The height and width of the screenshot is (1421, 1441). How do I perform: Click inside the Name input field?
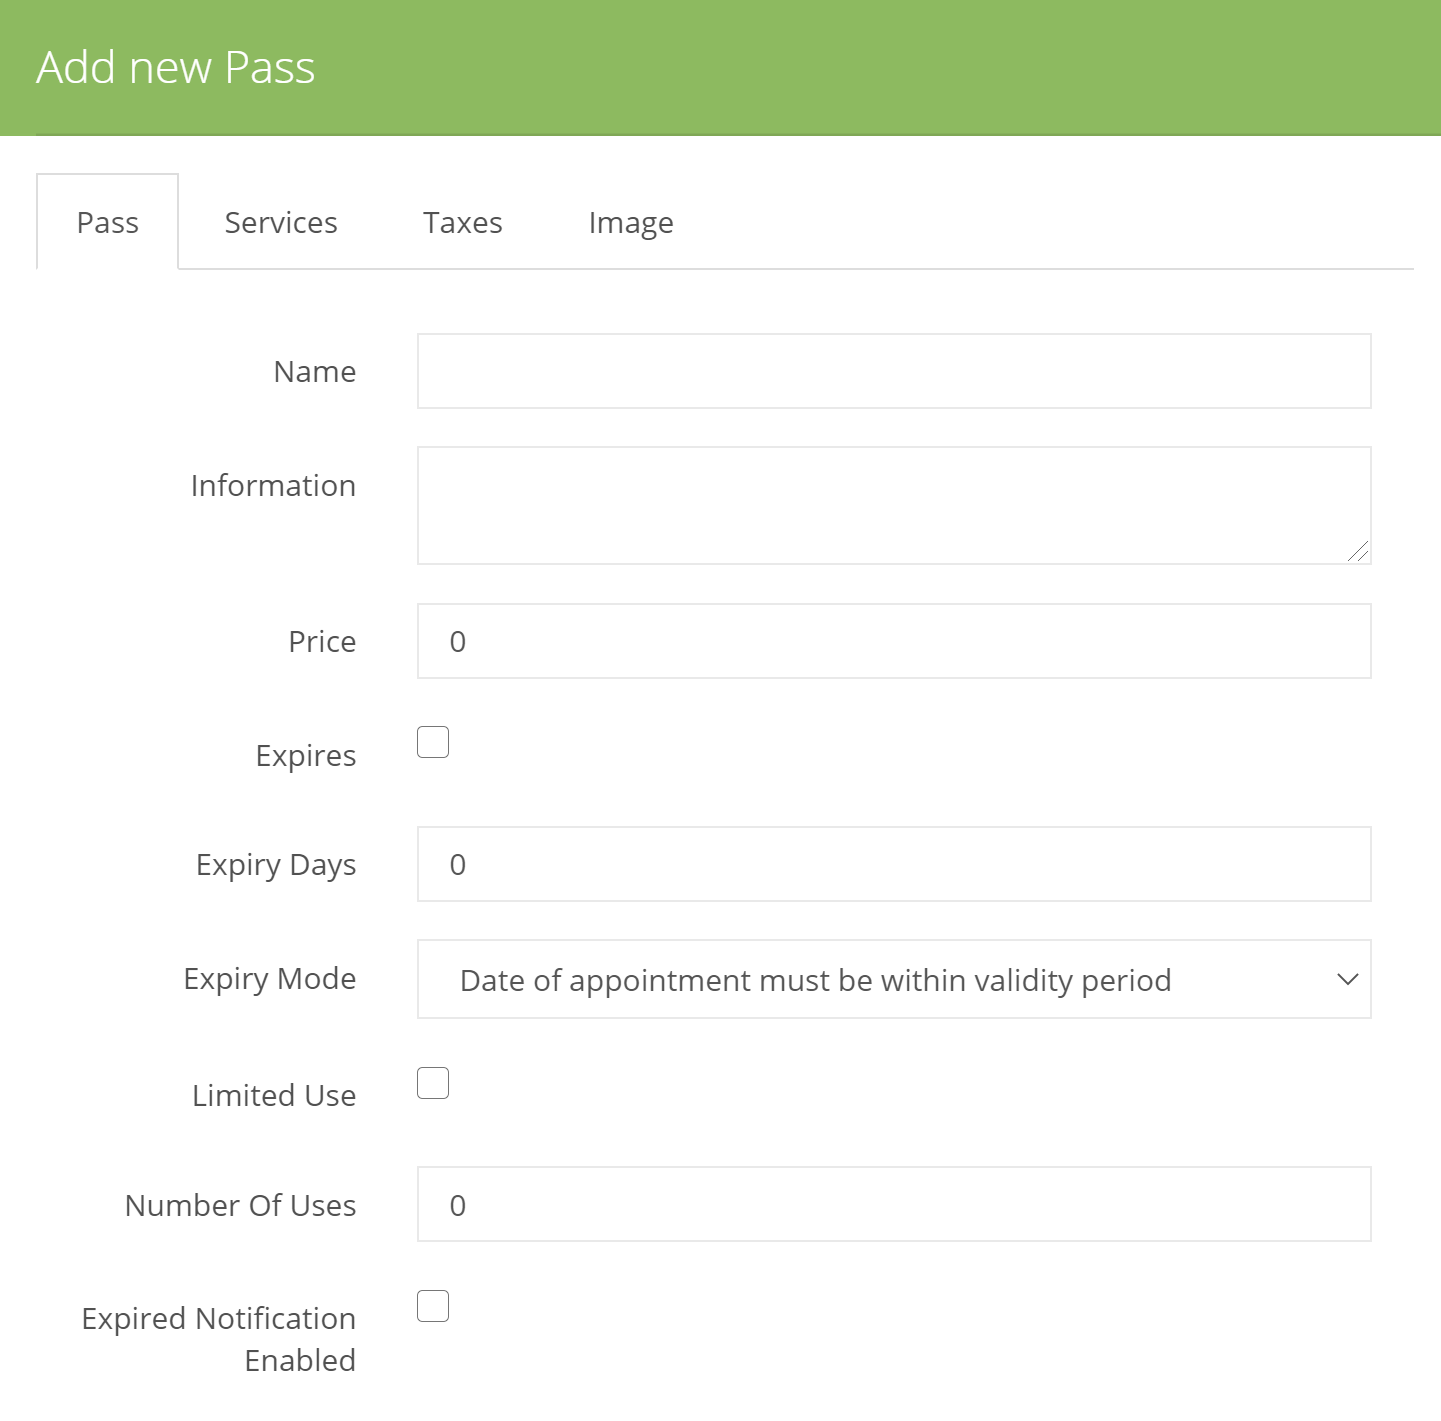[x=894, y=371]
